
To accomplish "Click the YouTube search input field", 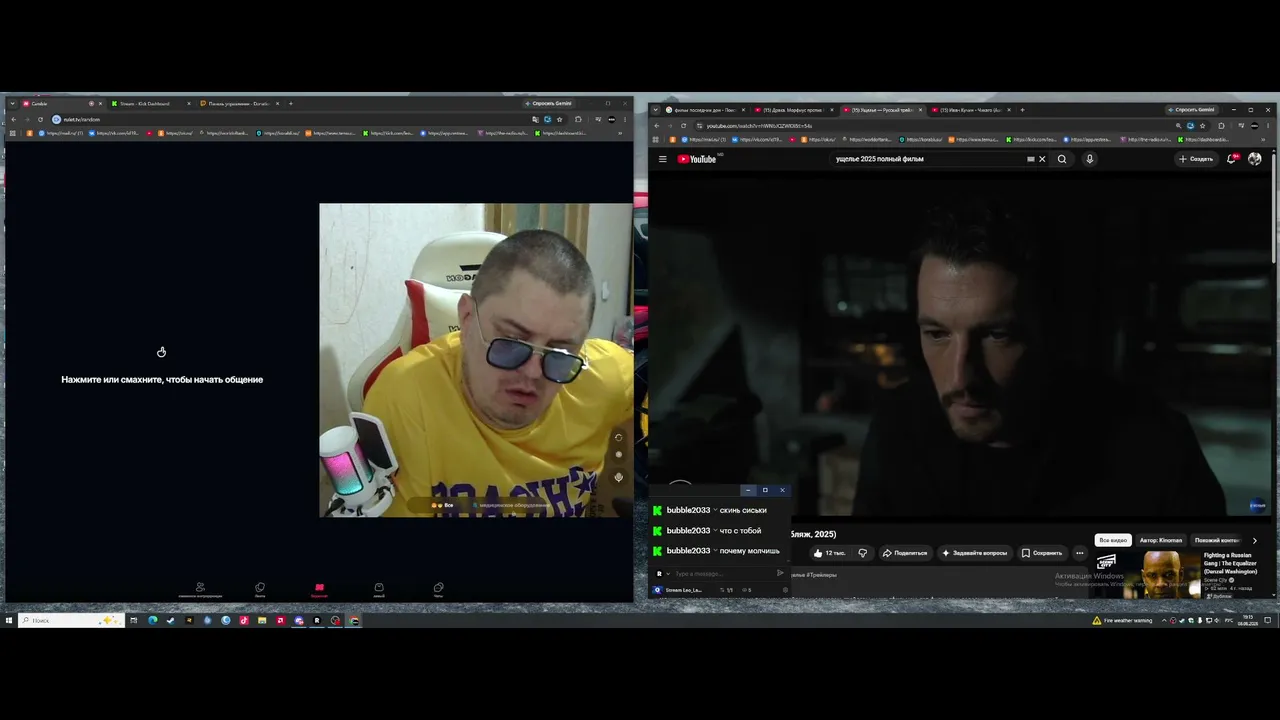I will [928, 159].
